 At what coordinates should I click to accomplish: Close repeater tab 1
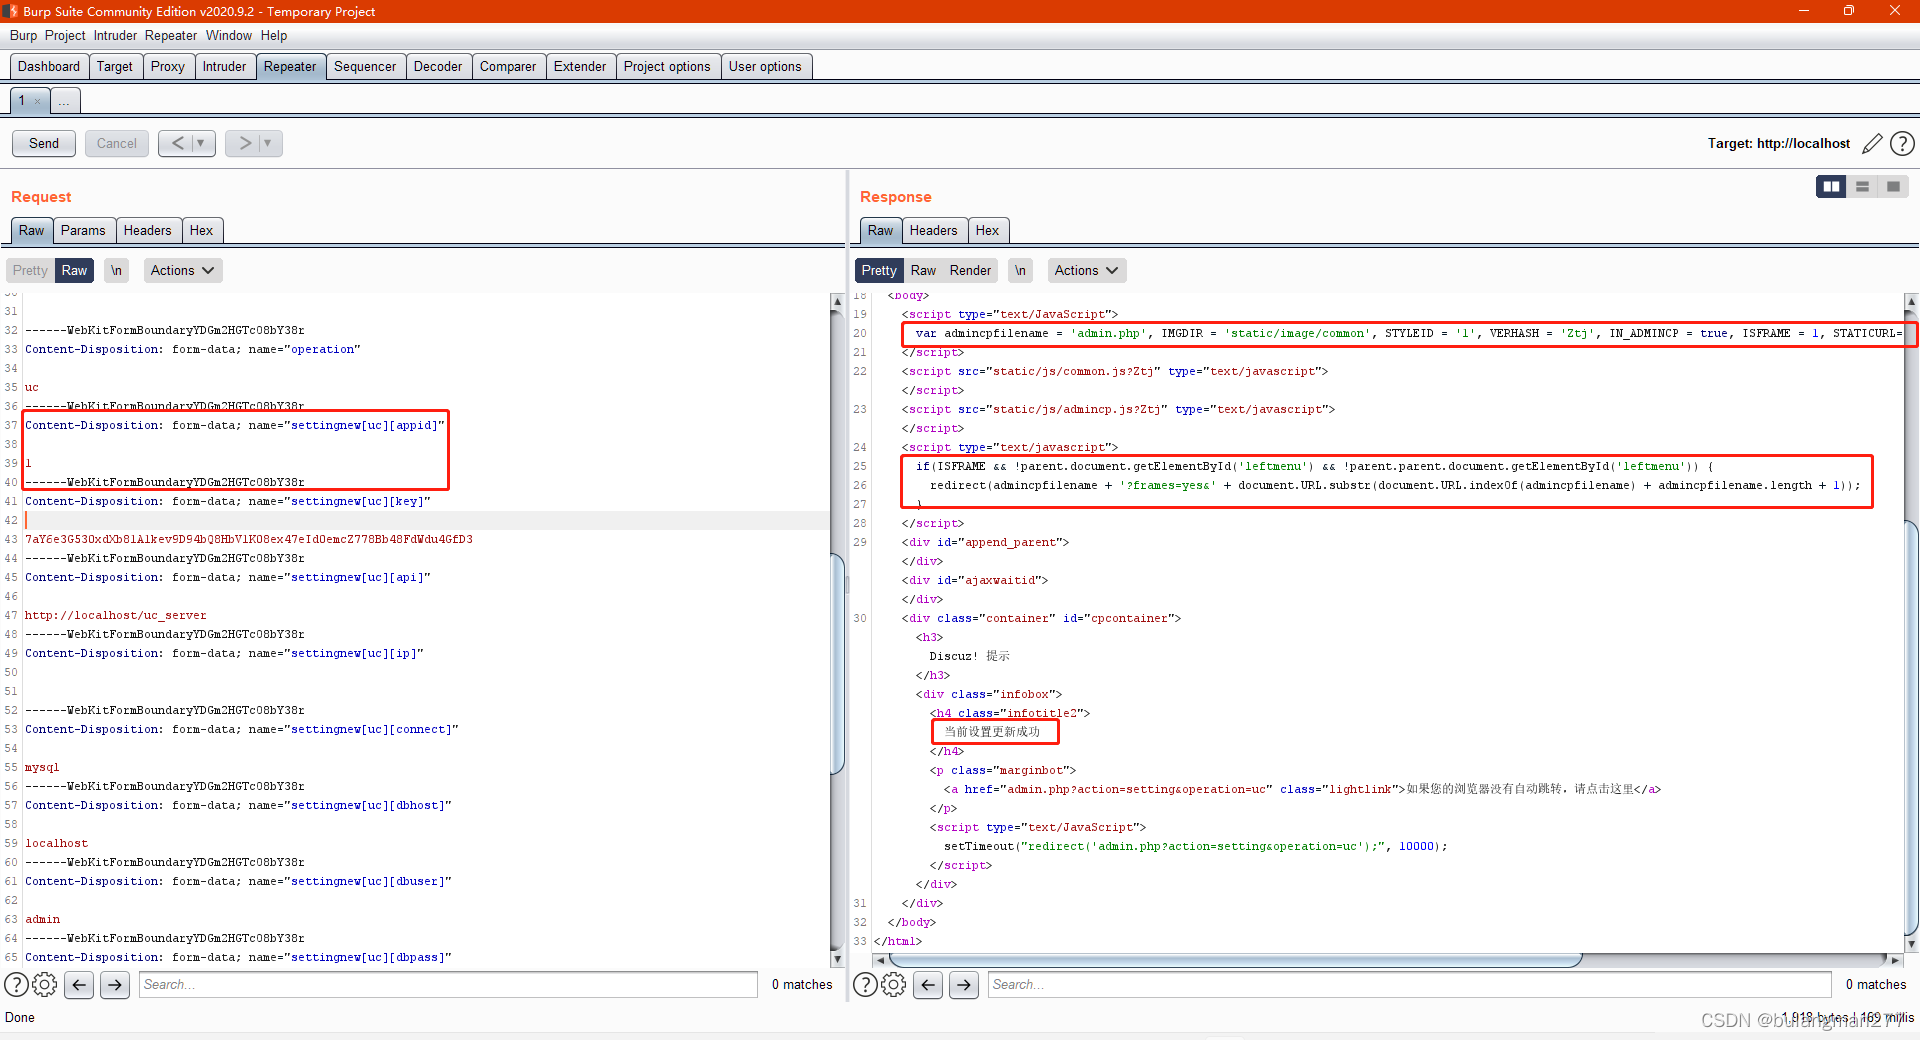pyautogui.click(x=37, y=101)
